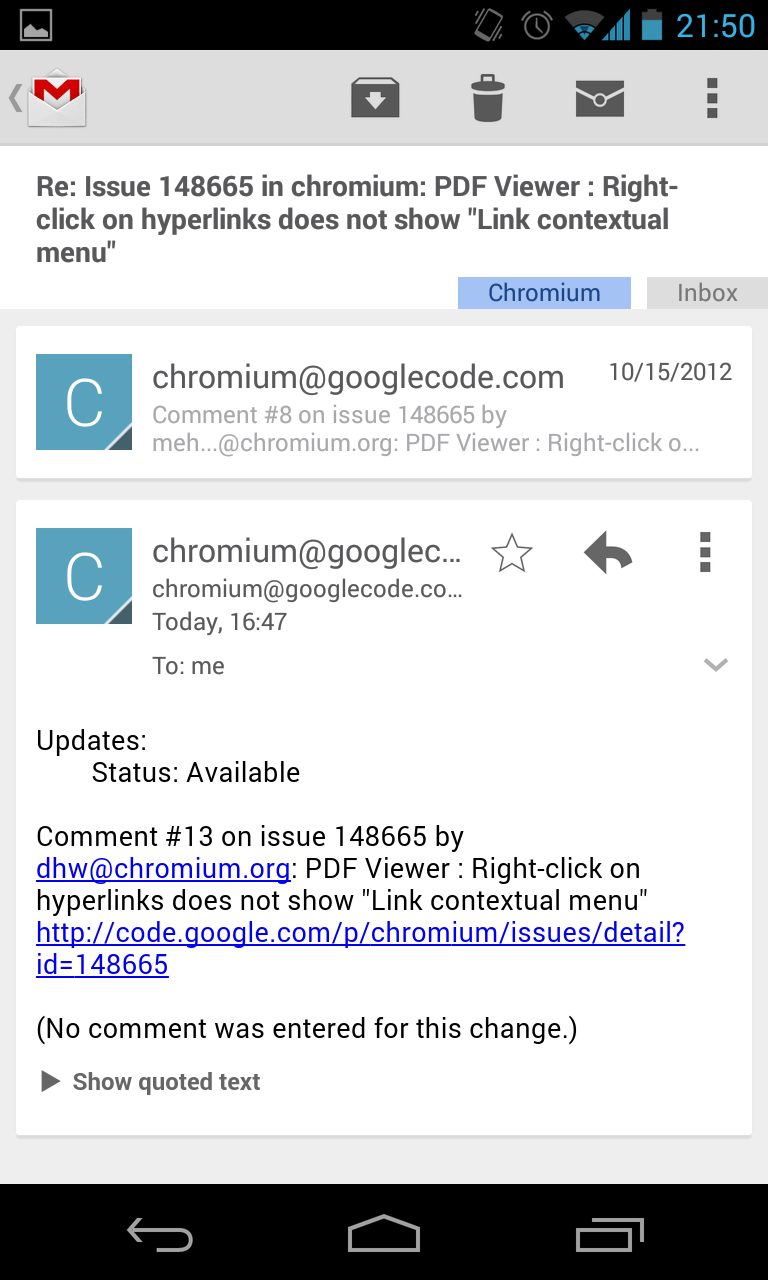Tap the Android Back navigation button
The height and width of the screenshot is (1280, 768).
(x=160, y=1233)
